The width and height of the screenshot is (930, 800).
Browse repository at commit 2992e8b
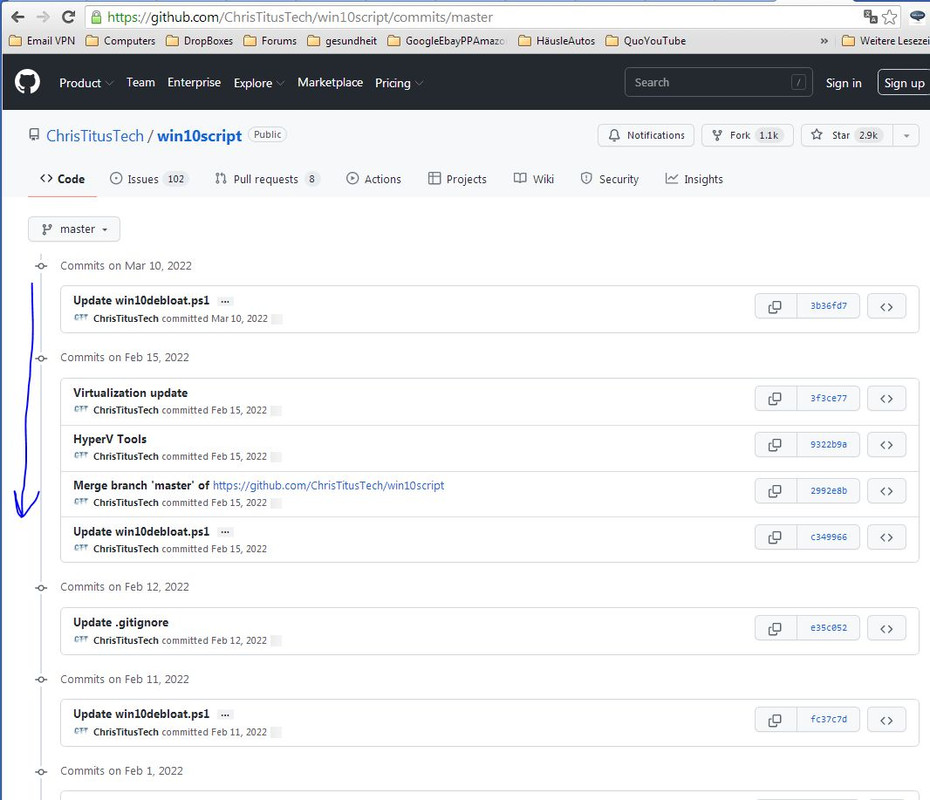(x=886, y=491)
